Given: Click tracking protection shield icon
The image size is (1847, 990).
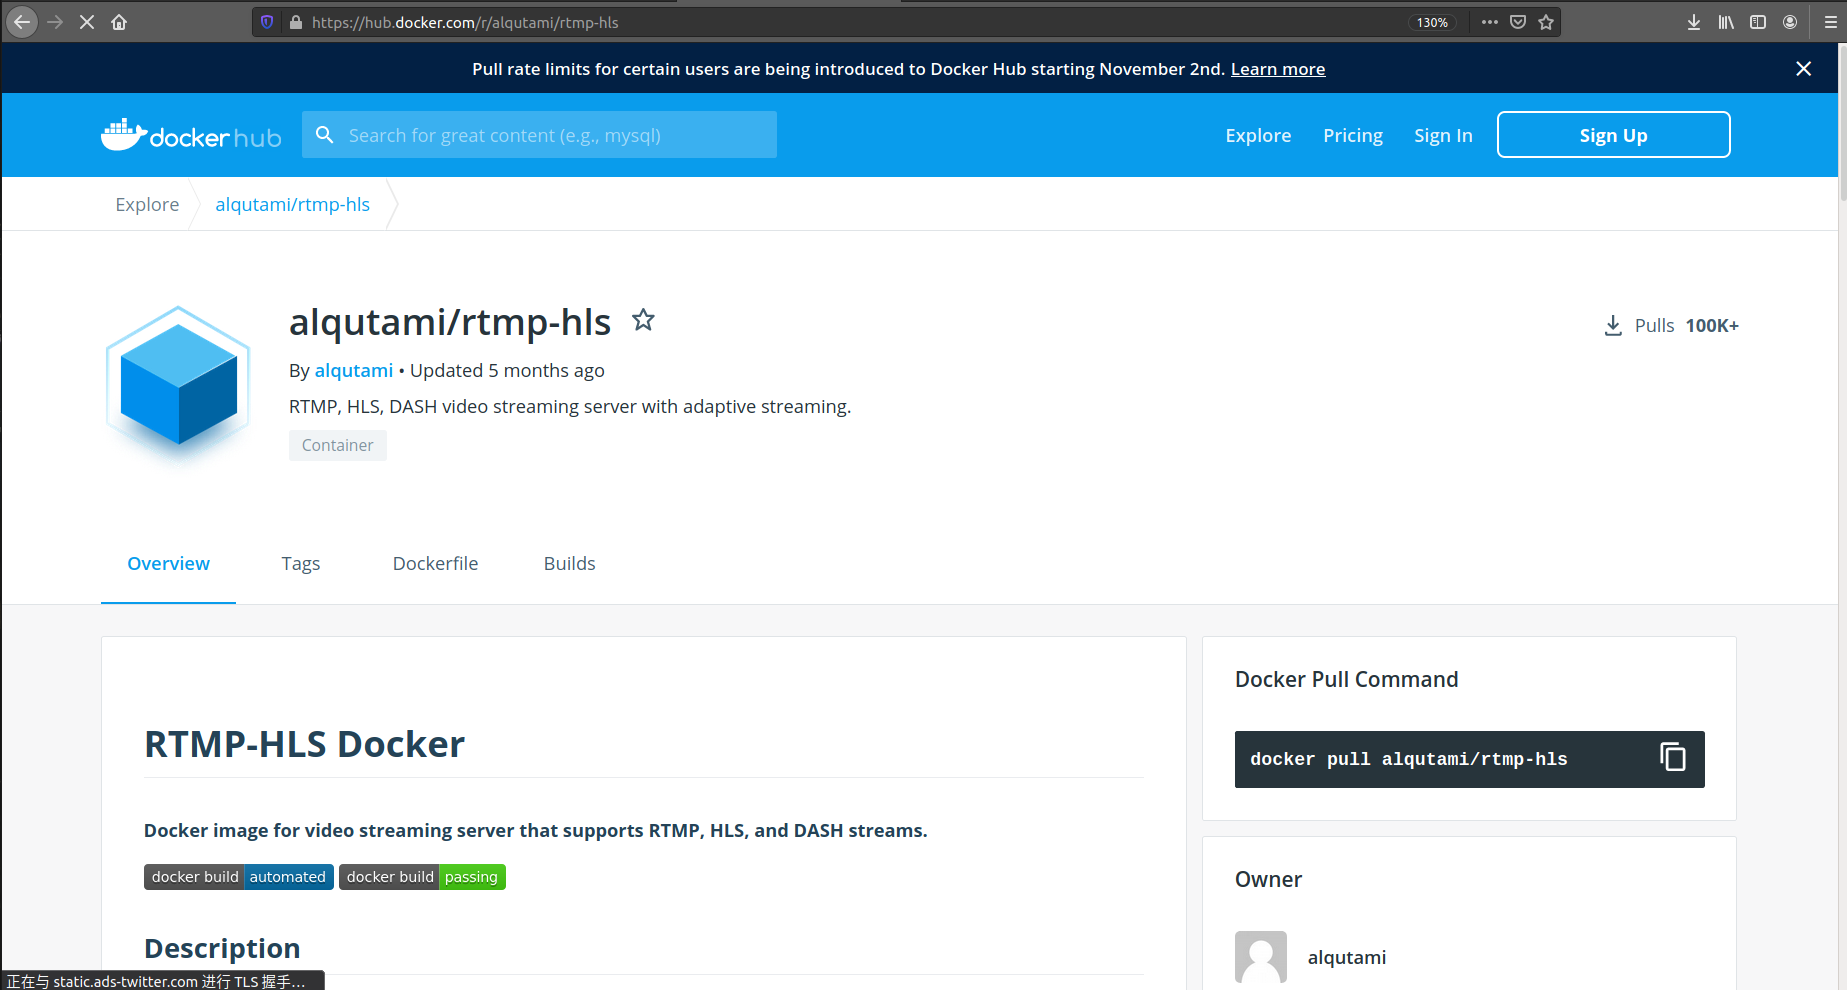Looking at the screenshot, I should 267,22.
